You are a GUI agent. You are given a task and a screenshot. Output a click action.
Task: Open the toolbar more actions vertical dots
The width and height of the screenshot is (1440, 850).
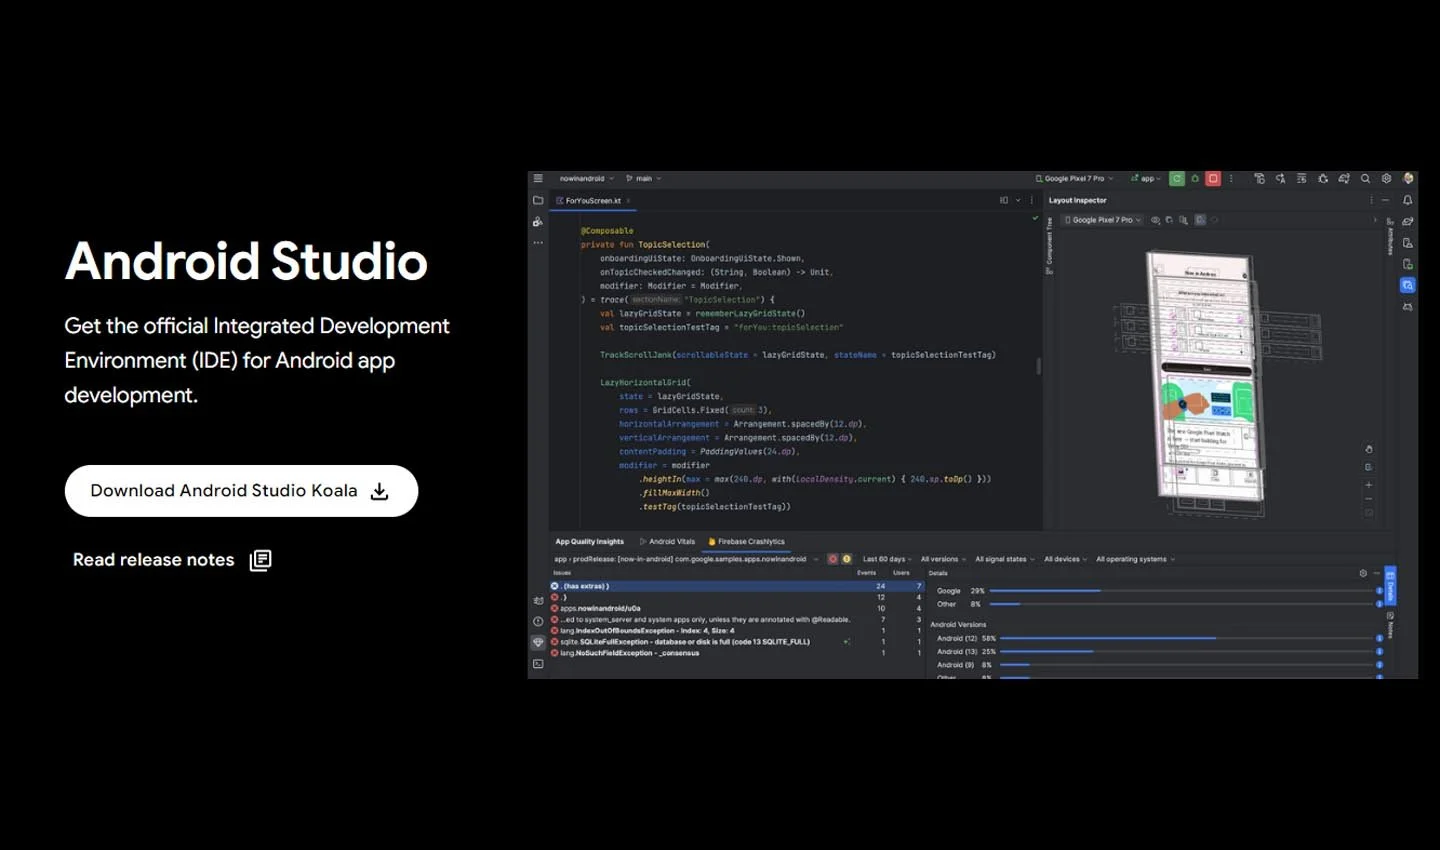tap(1231, 179)
